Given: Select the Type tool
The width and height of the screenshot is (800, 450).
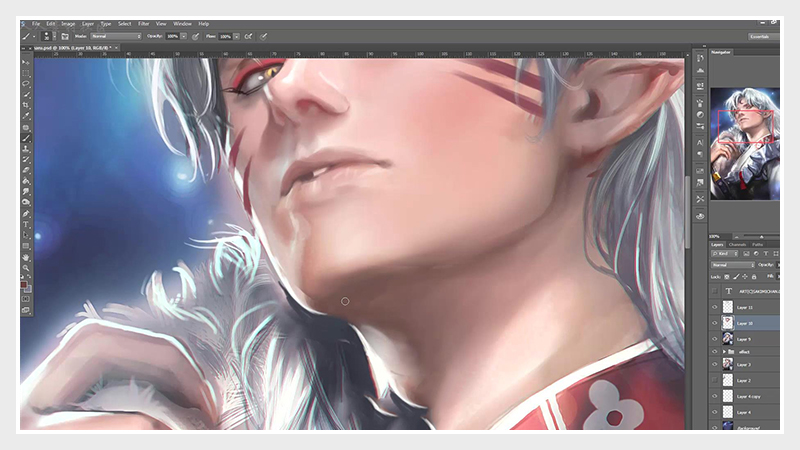Looking at the screenshot, I should coord(26,224).
